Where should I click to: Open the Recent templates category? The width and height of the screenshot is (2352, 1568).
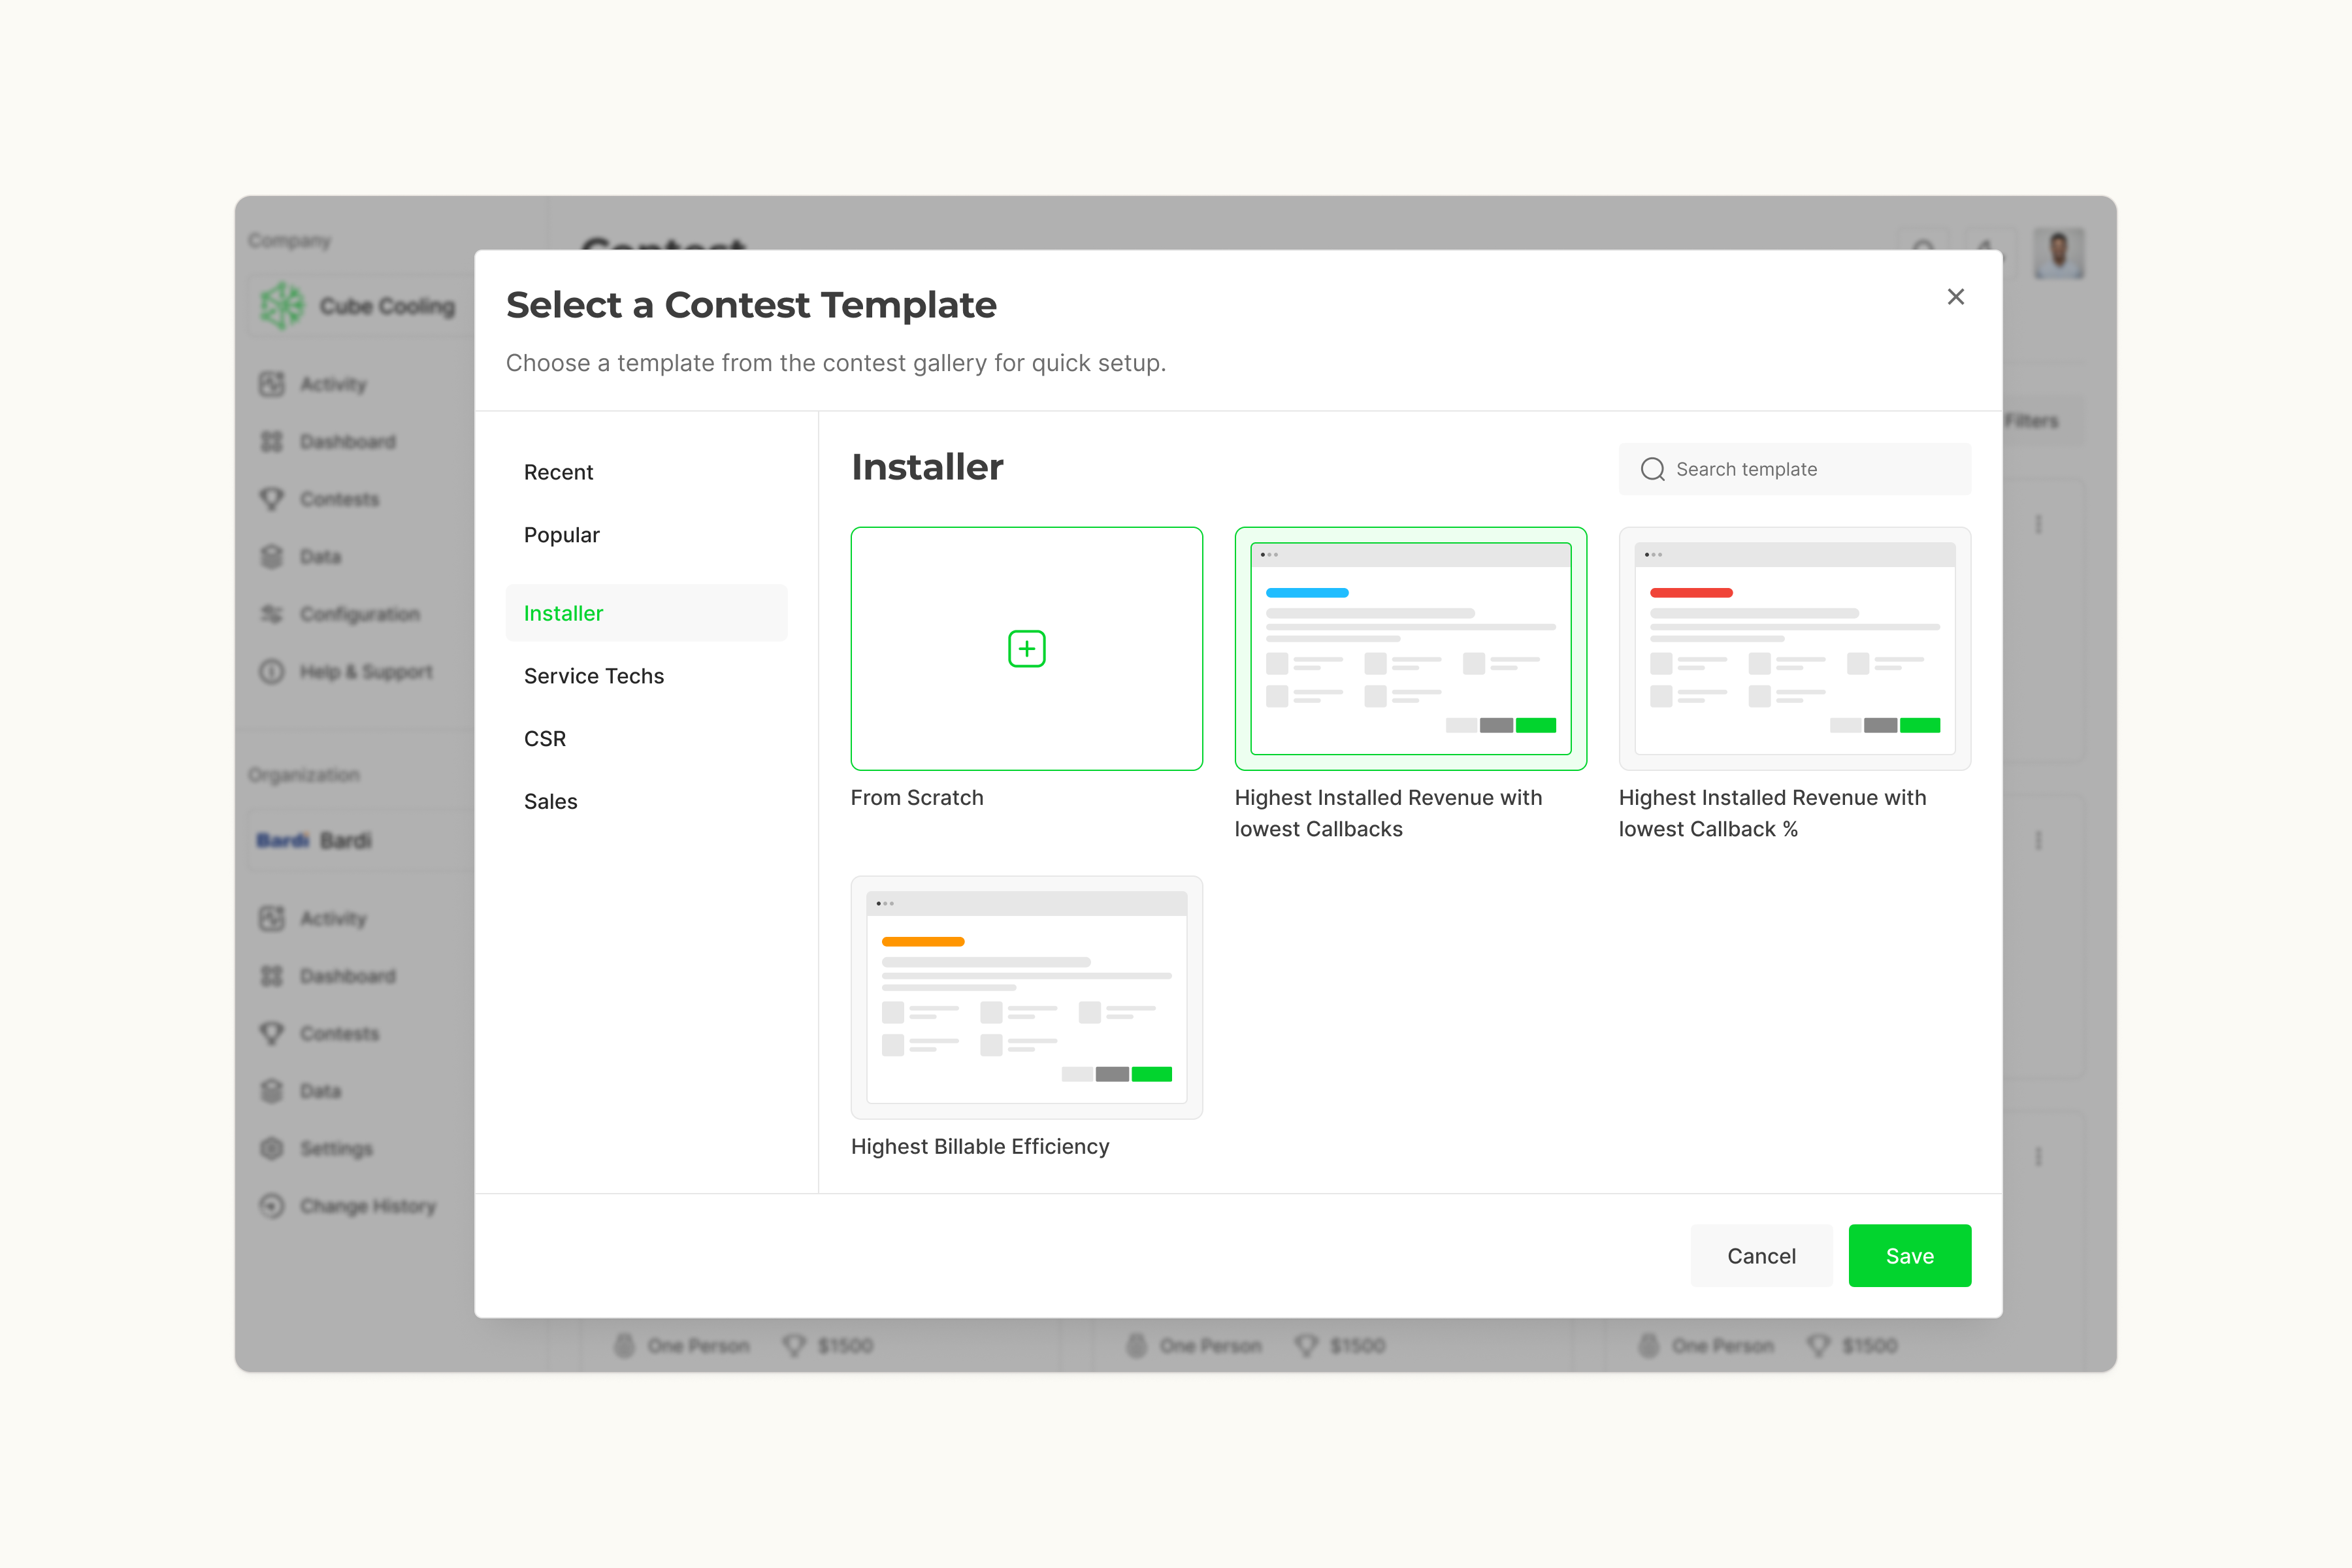tap(558, 472)
